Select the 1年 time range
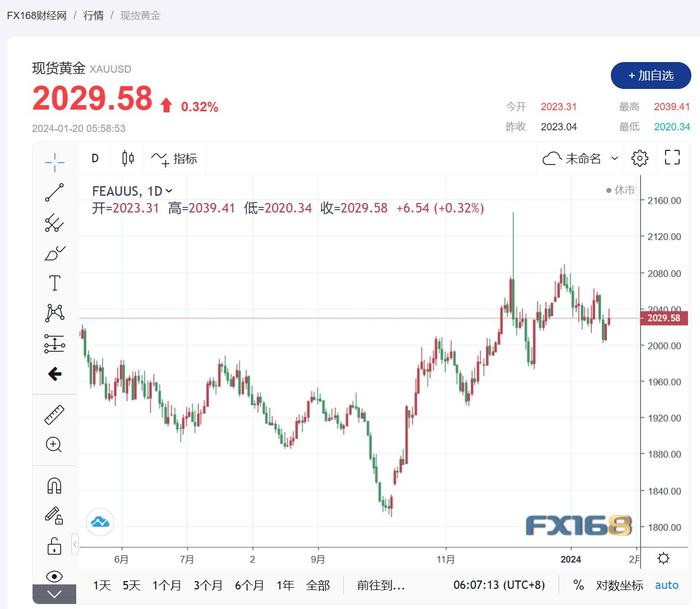700x609 pixels. click(x=285, y=585)
